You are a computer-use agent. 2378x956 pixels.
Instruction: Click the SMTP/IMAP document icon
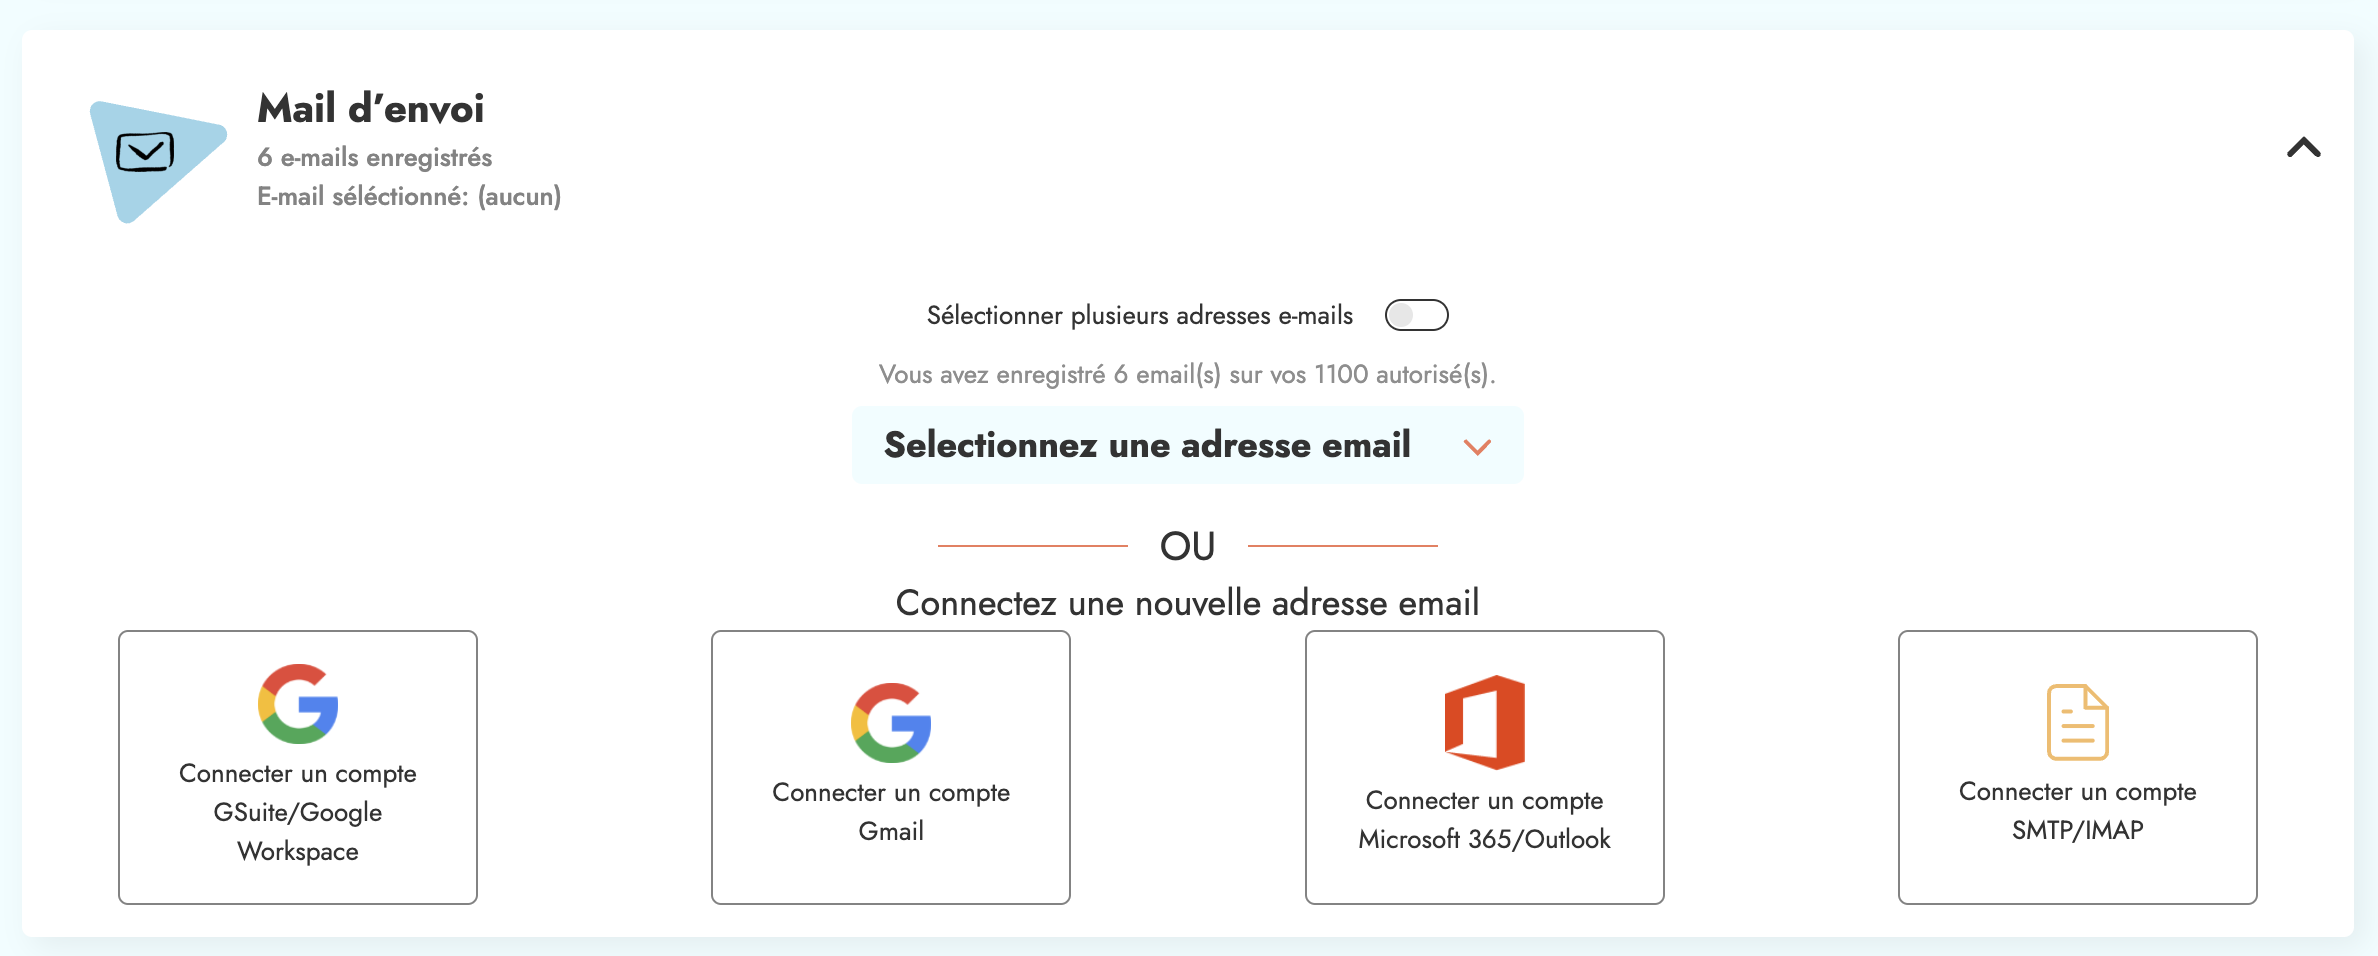2078,722
